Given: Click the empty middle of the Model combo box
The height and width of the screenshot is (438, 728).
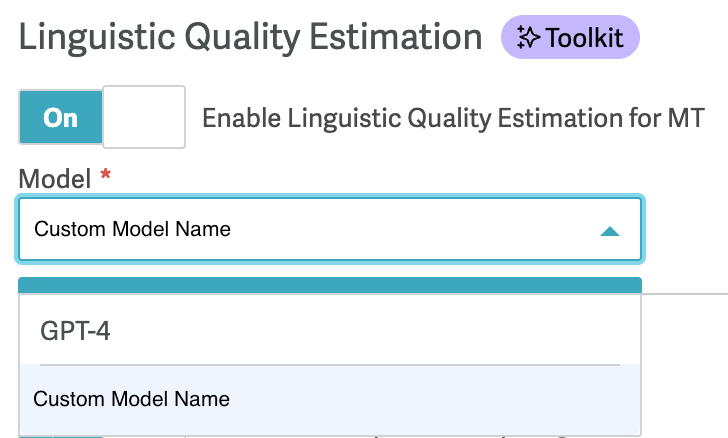Looking at the screenshot, I should pos(413,229).
